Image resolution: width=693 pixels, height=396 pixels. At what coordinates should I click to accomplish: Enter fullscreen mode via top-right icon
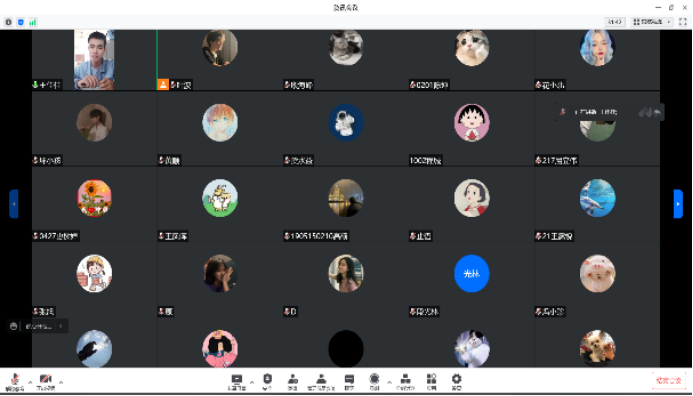coord(683,22)
